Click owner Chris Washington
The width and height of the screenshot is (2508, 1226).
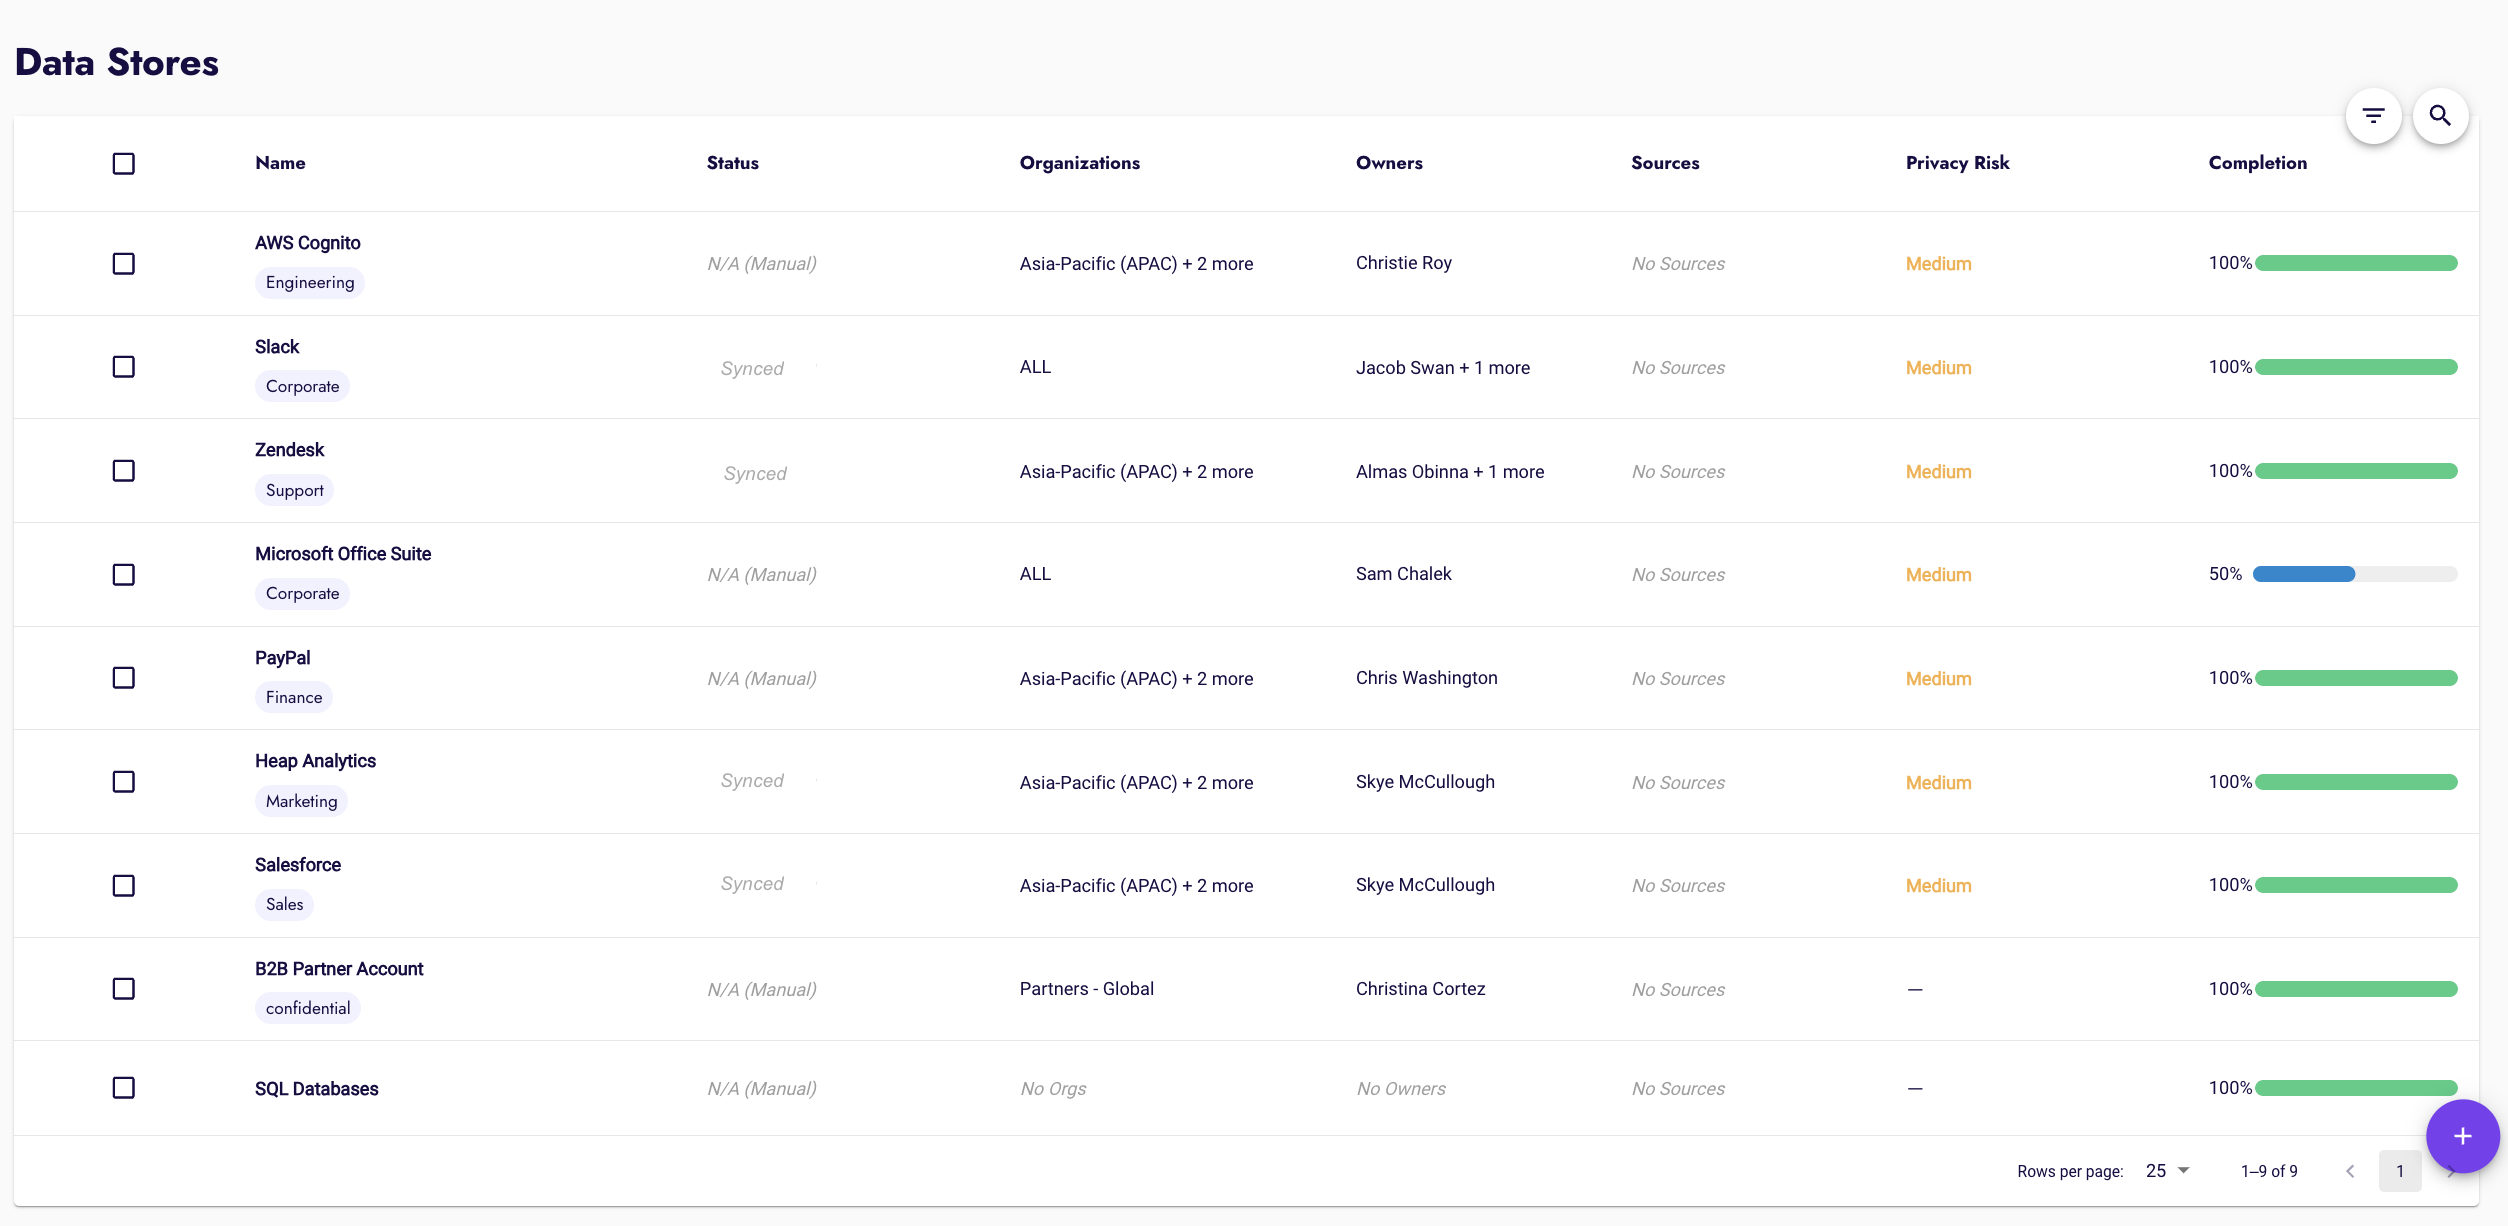click(x=1427, y=678)
